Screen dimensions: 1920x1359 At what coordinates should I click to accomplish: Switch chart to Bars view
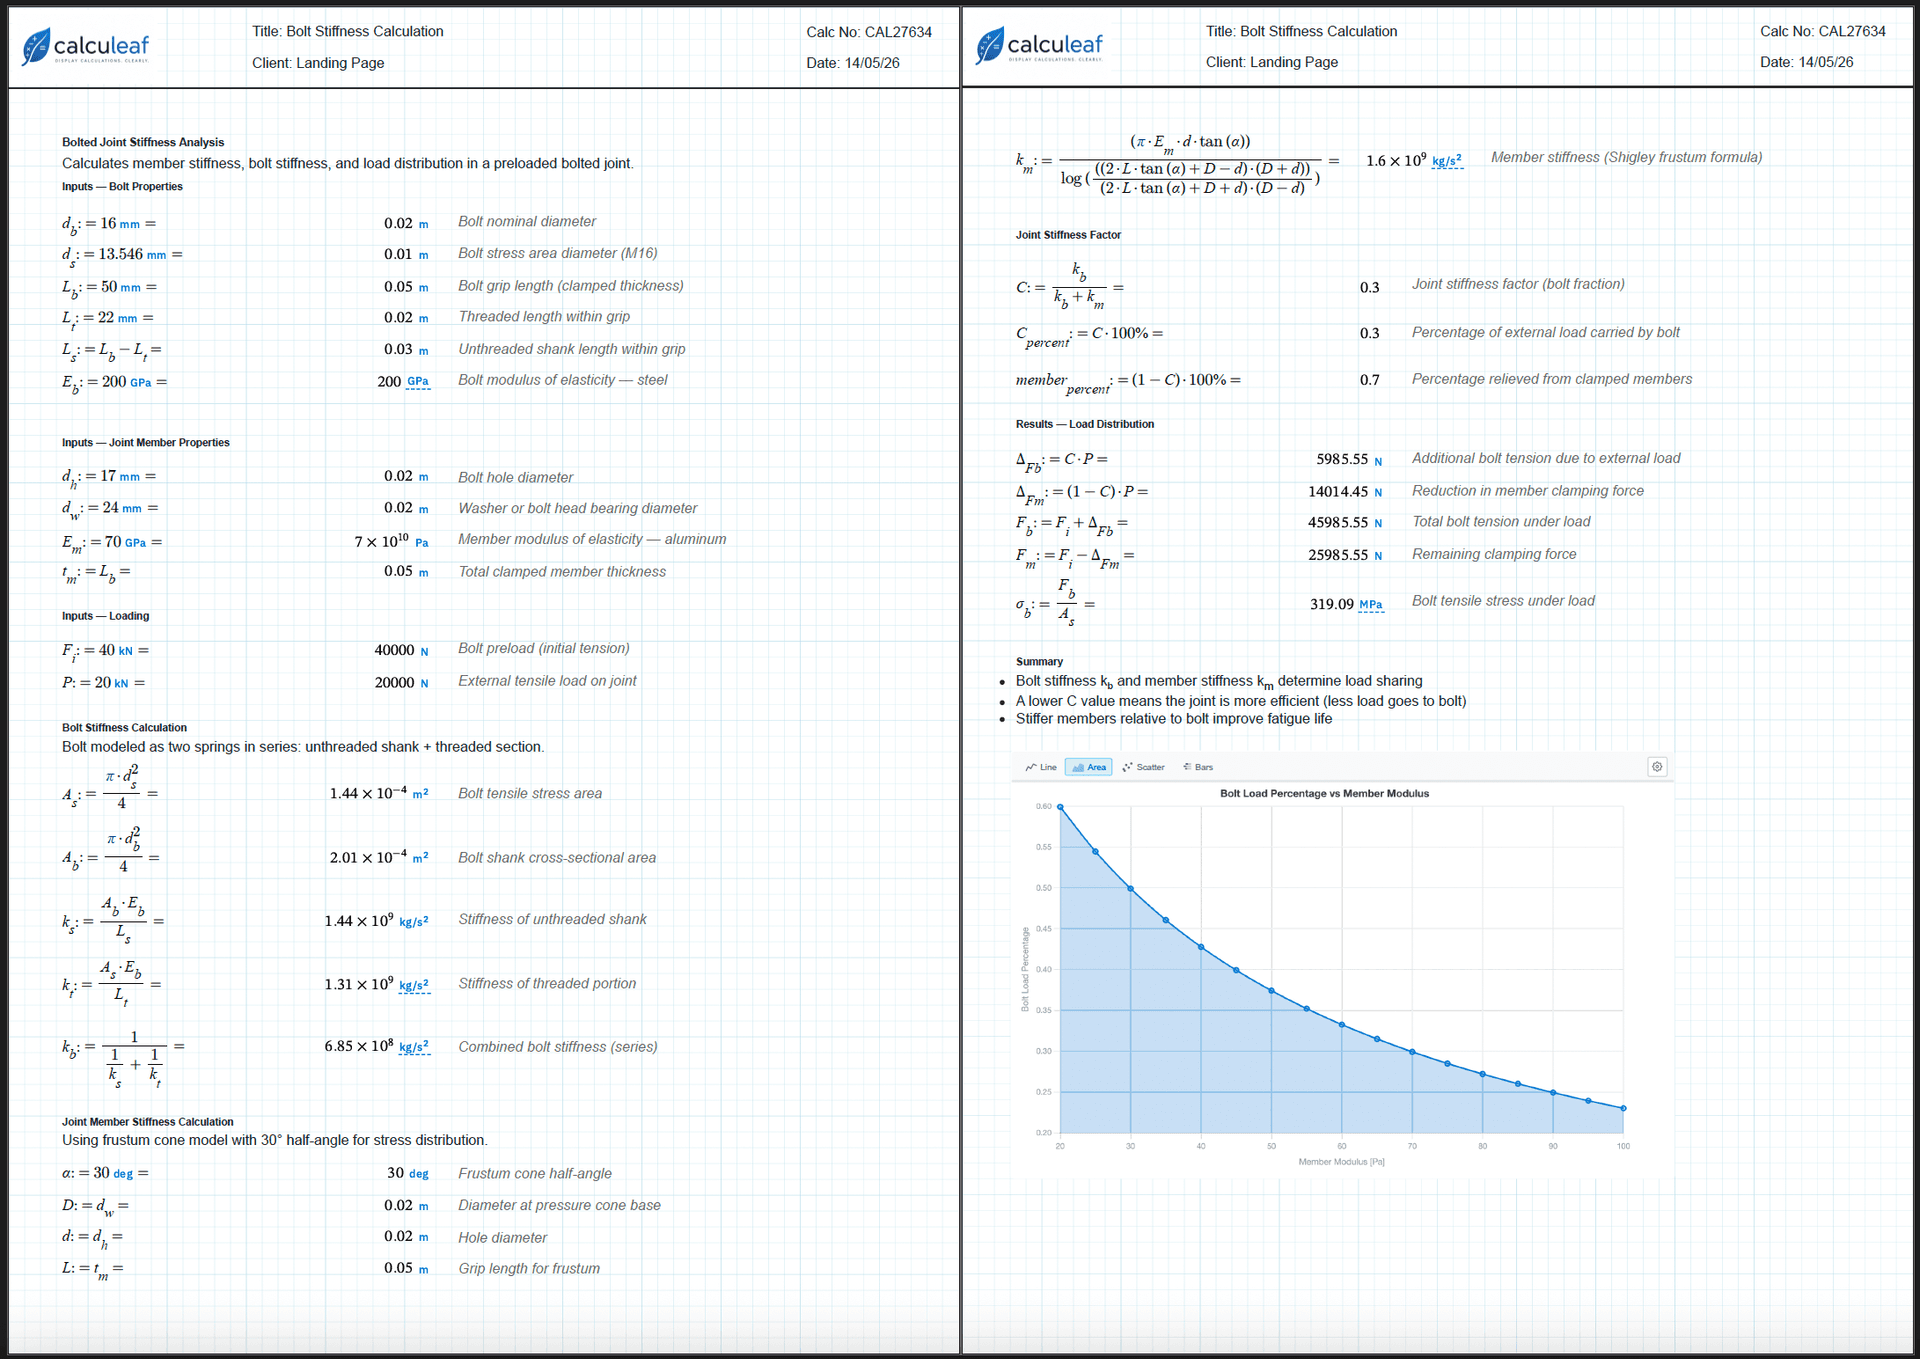1198,767
